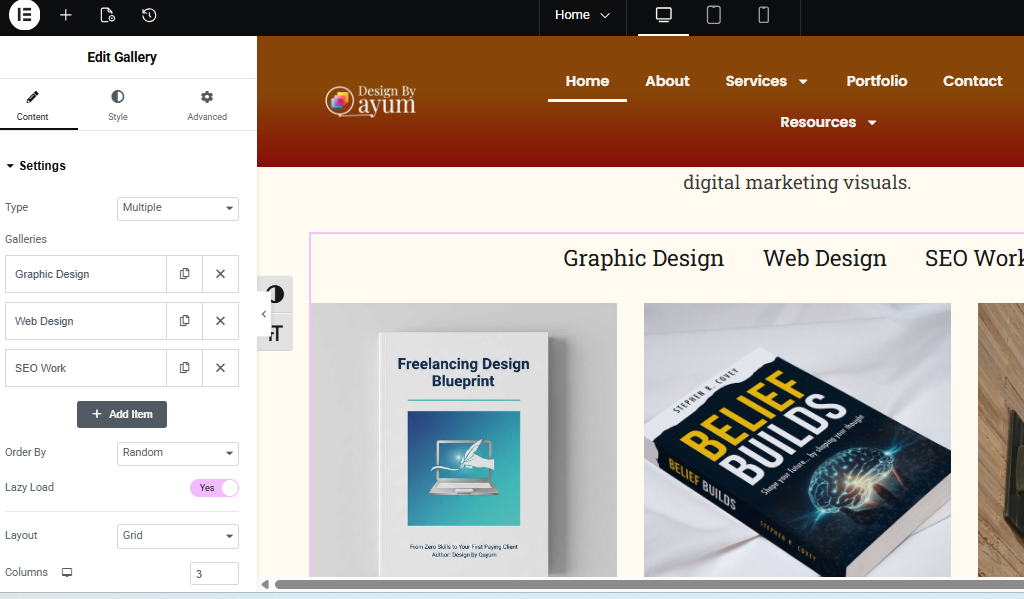Collapse the Settings section
The height and width of the screenshot is (599, 1024).
pos(36,166)
